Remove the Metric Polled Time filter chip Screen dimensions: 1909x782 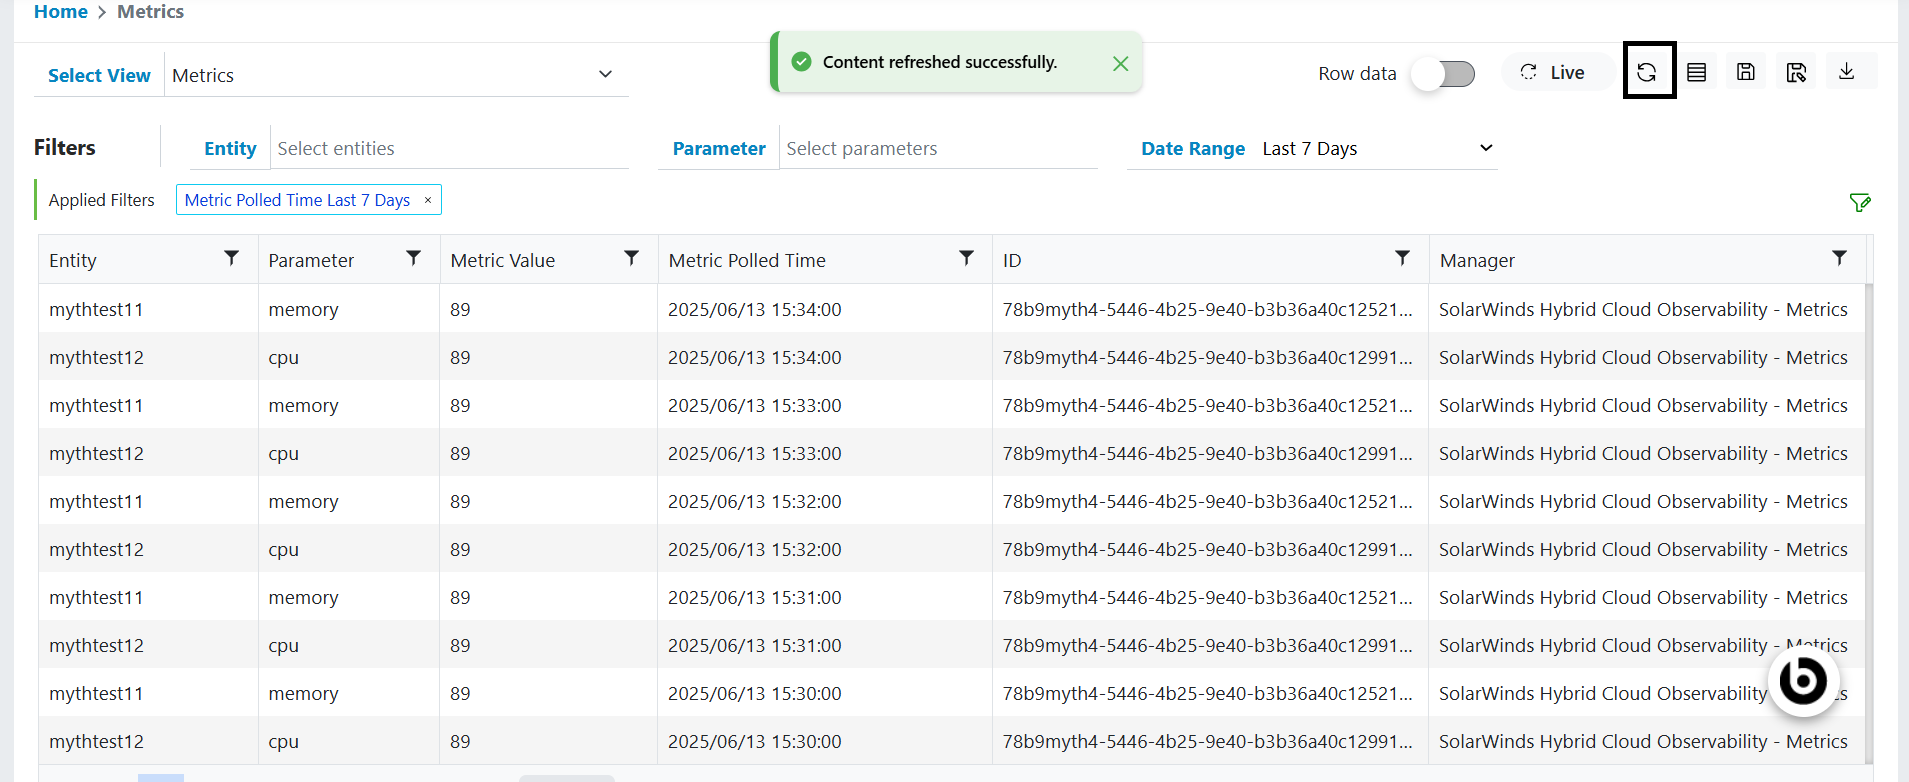(x=428, y=200)
